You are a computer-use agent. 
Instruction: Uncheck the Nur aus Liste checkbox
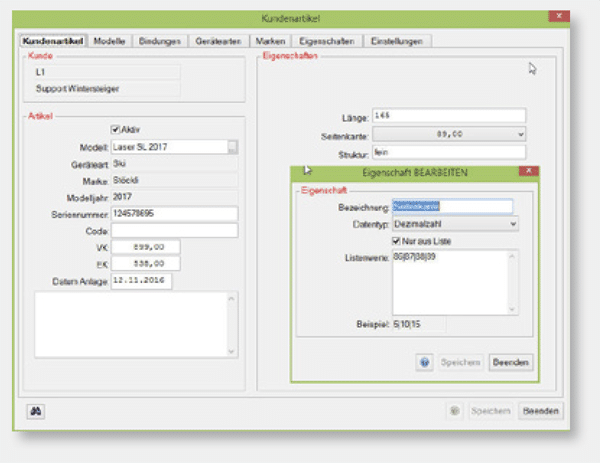395,240
